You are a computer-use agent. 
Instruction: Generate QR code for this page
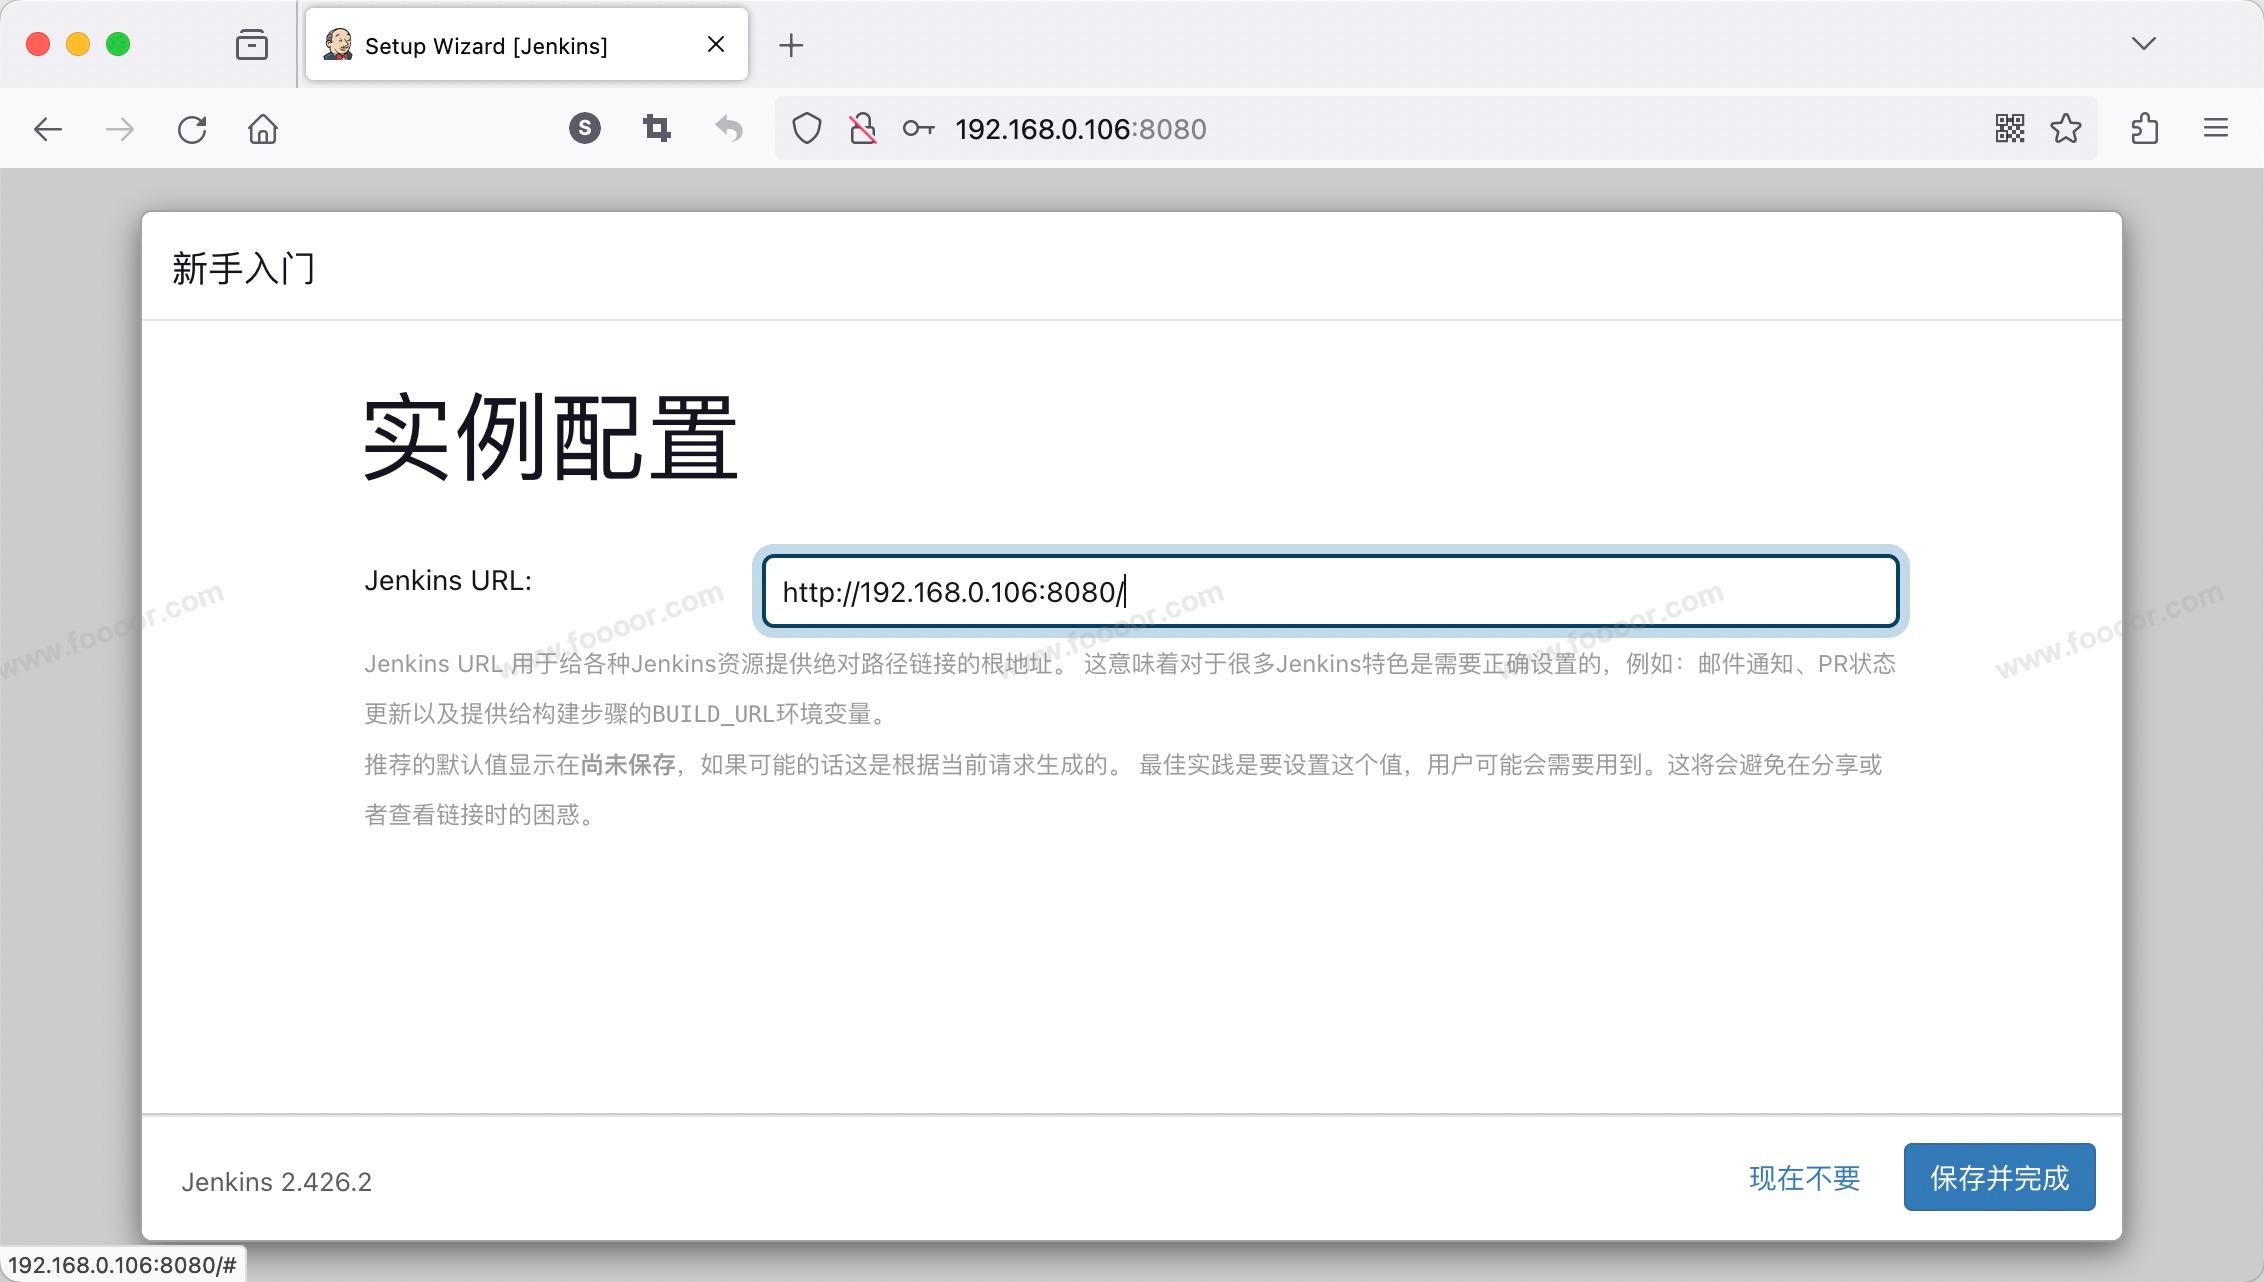pyautogui.click(x=2010, y=129)
